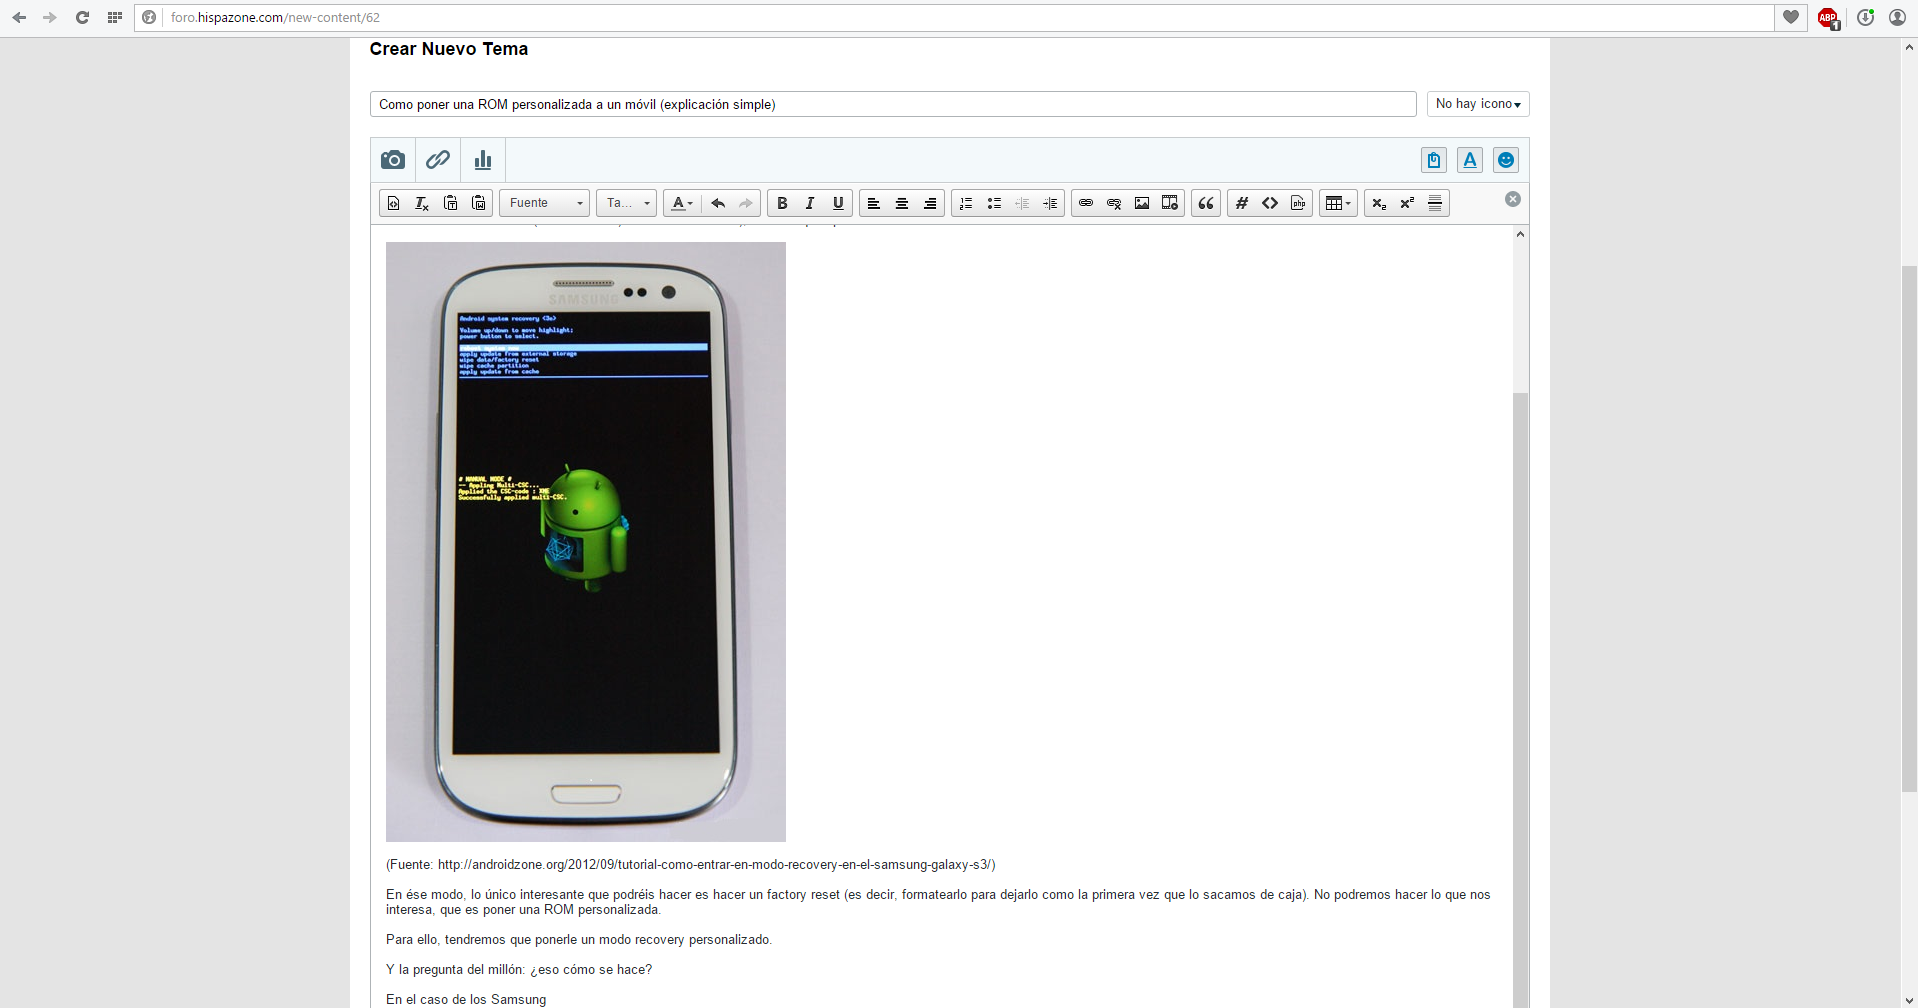Wrap selection in quote tags
Viewport: 1932px width, 1008px height.
(1206, 203)
